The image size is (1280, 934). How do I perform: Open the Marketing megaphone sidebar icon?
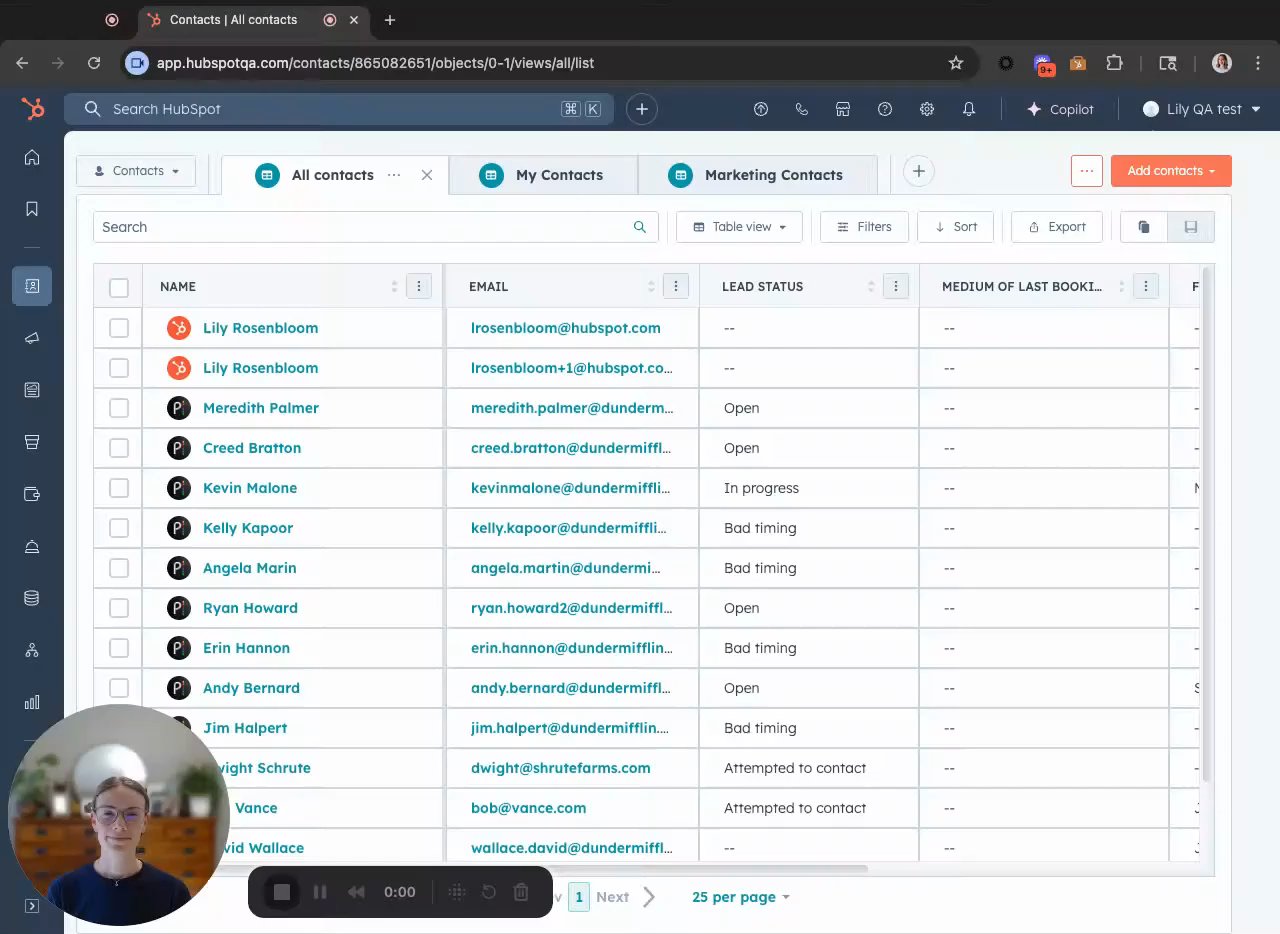(x=32, y=339)
